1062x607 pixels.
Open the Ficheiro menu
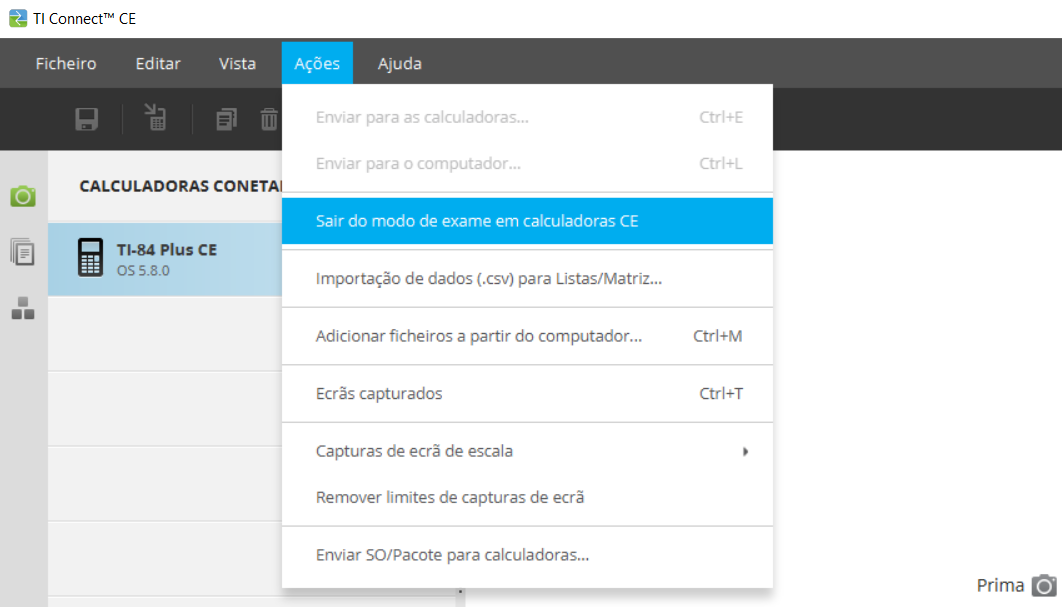(x=66, y=63)
